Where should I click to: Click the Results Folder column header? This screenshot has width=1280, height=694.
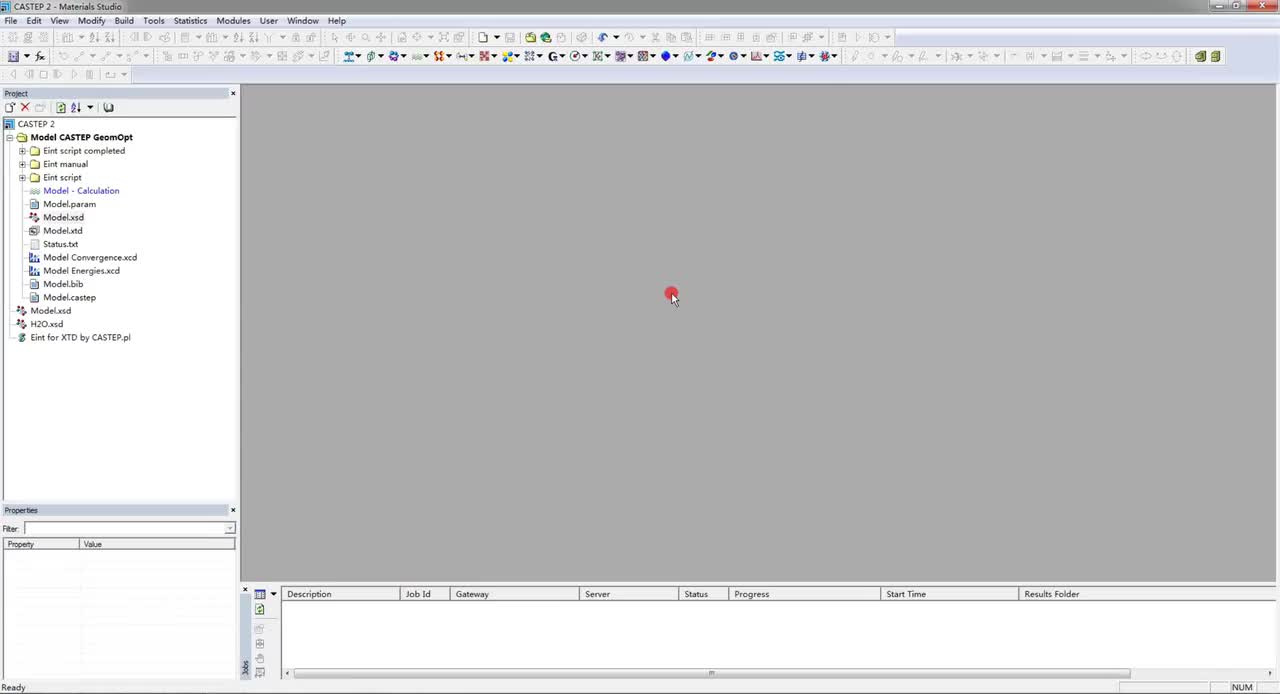click(1146, 594)
